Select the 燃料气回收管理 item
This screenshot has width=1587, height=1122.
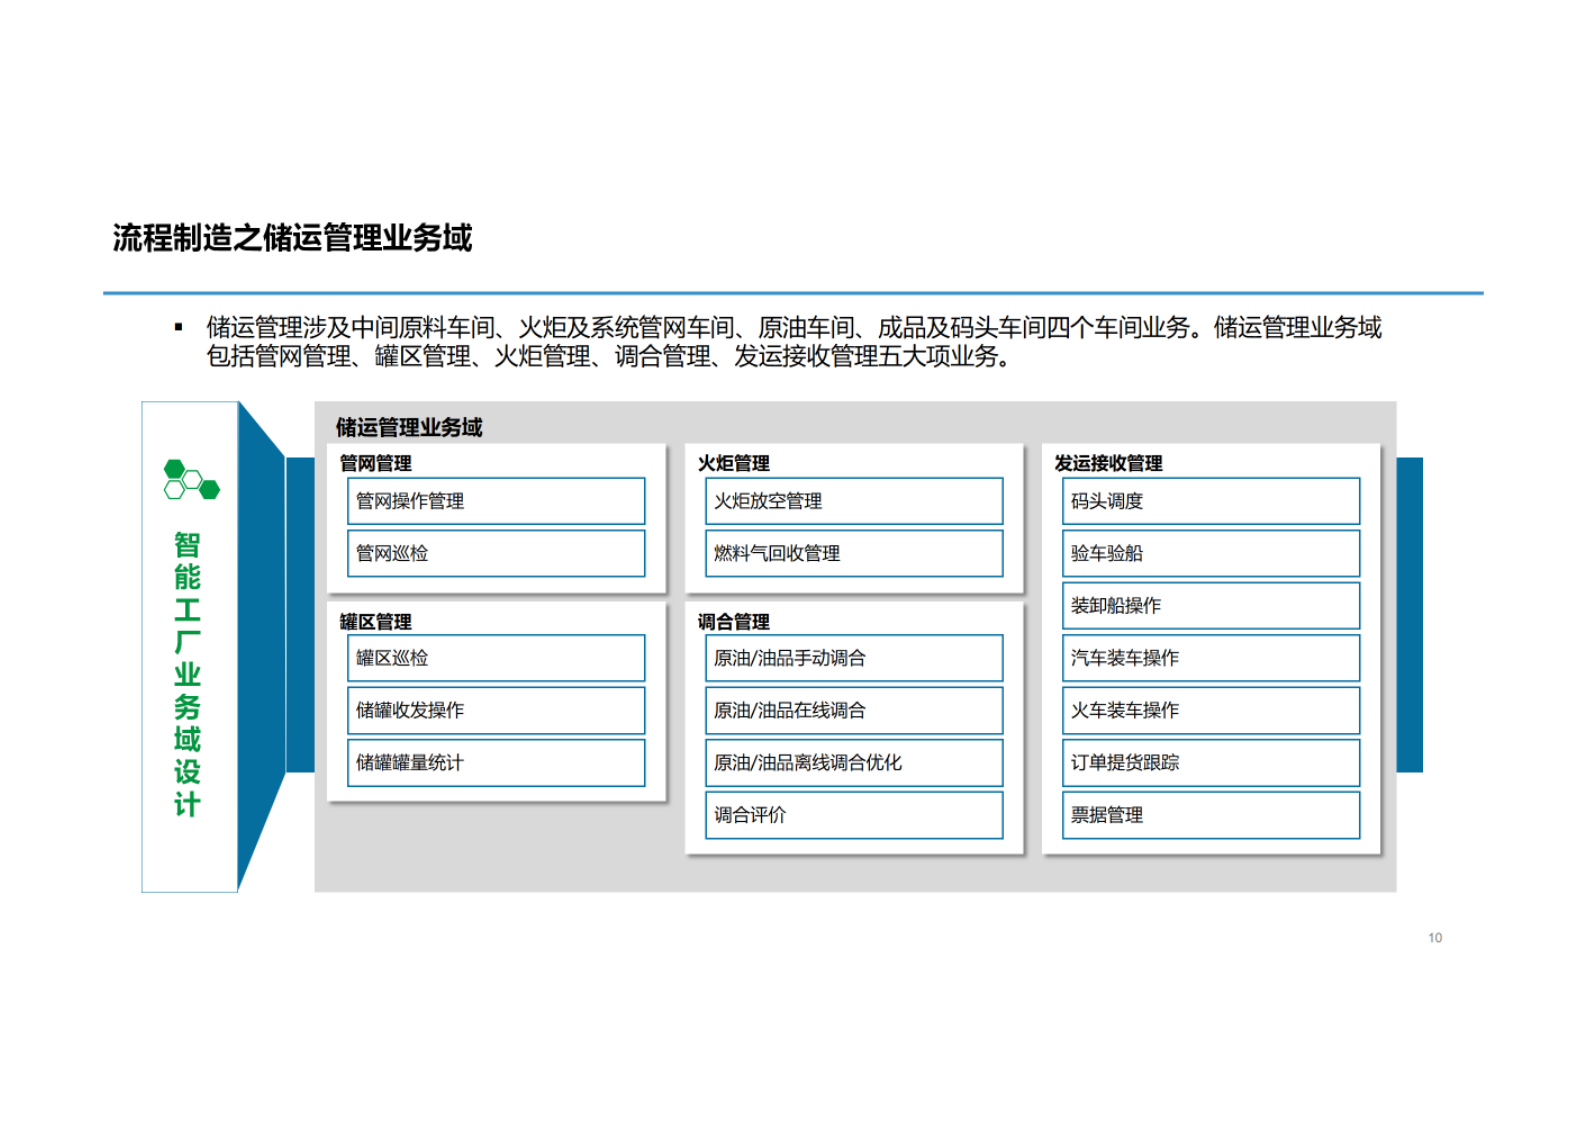tap(854, 553)
